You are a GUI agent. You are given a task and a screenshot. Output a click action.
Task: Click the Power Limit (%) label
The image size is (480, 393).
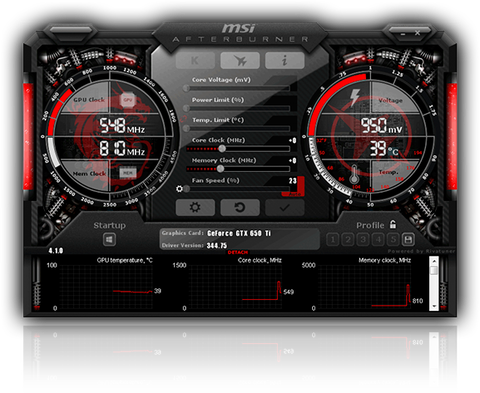(x=218, y=100)
